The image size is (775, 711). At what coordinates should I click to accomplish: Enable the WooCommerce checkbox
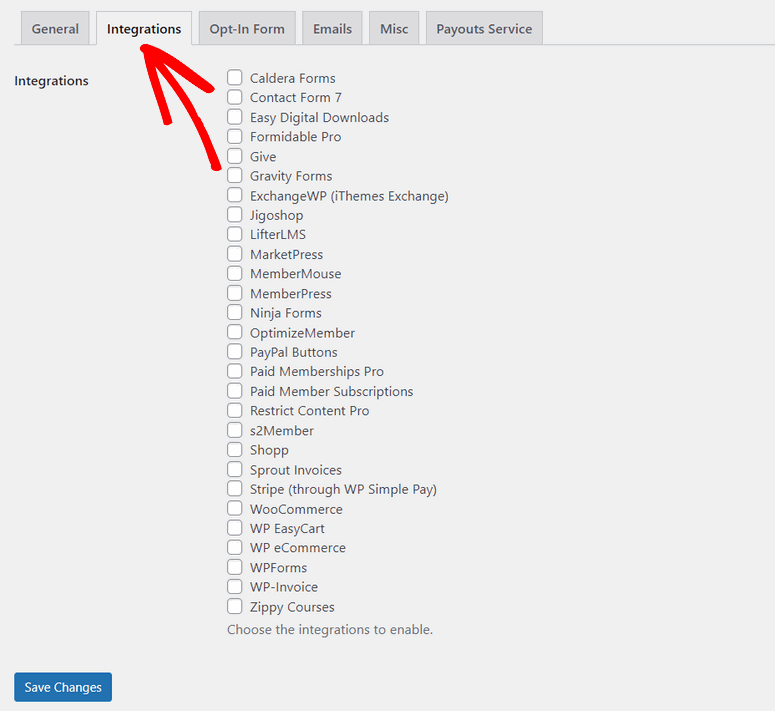pos(235,508)
